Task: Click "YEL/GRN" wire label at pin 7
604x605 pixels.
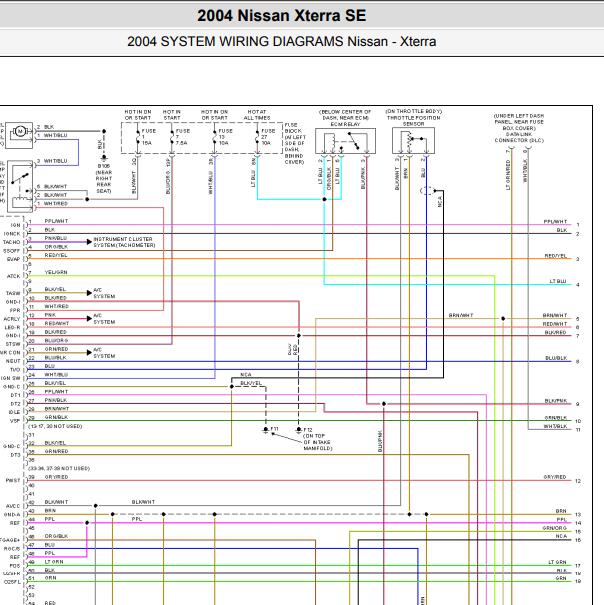Action: (x=56, y=272)
